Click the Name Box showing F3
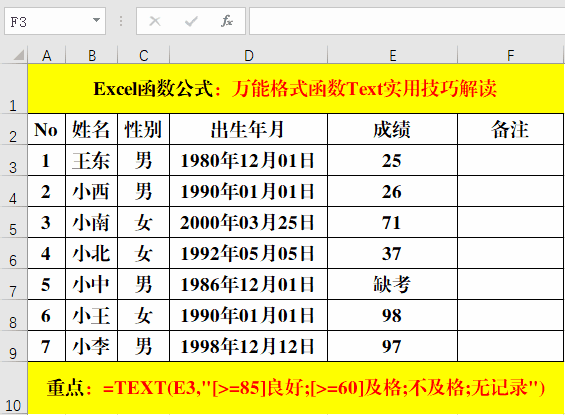The image size is (565, 415). coord(55,21)
